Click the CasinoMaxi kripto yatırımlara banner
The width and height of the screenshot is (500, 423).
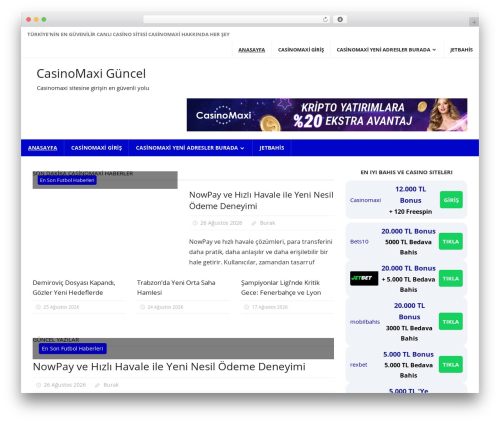click(327, 115)
